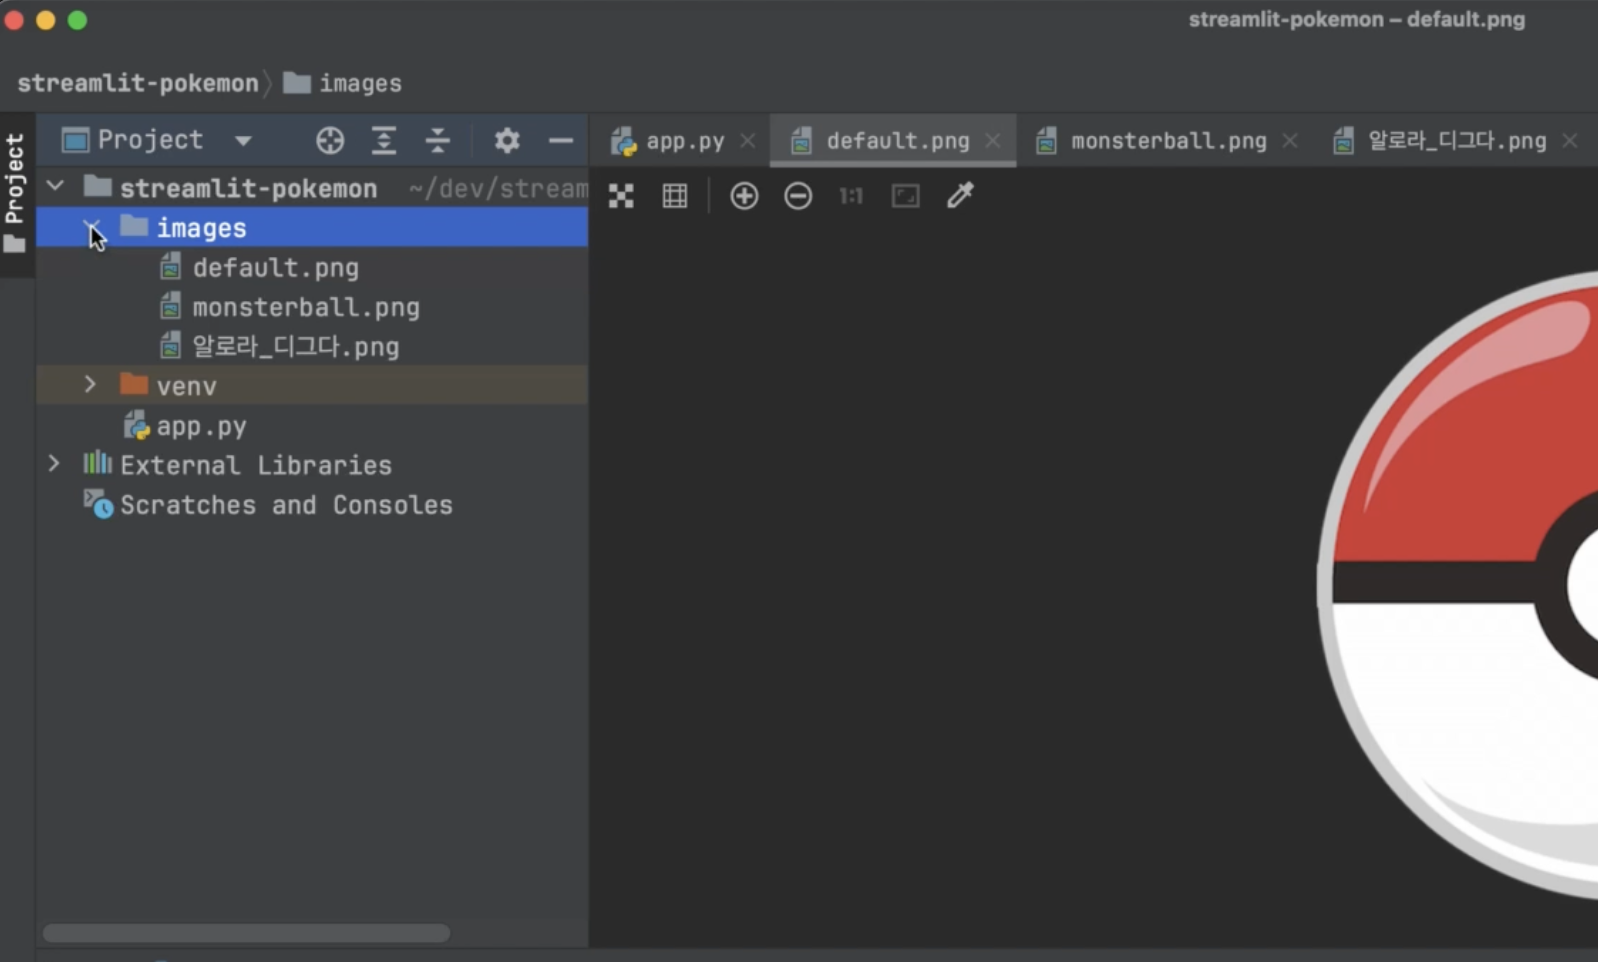Select 알로라_디그다.png in the project tree

tap(312, 347)
